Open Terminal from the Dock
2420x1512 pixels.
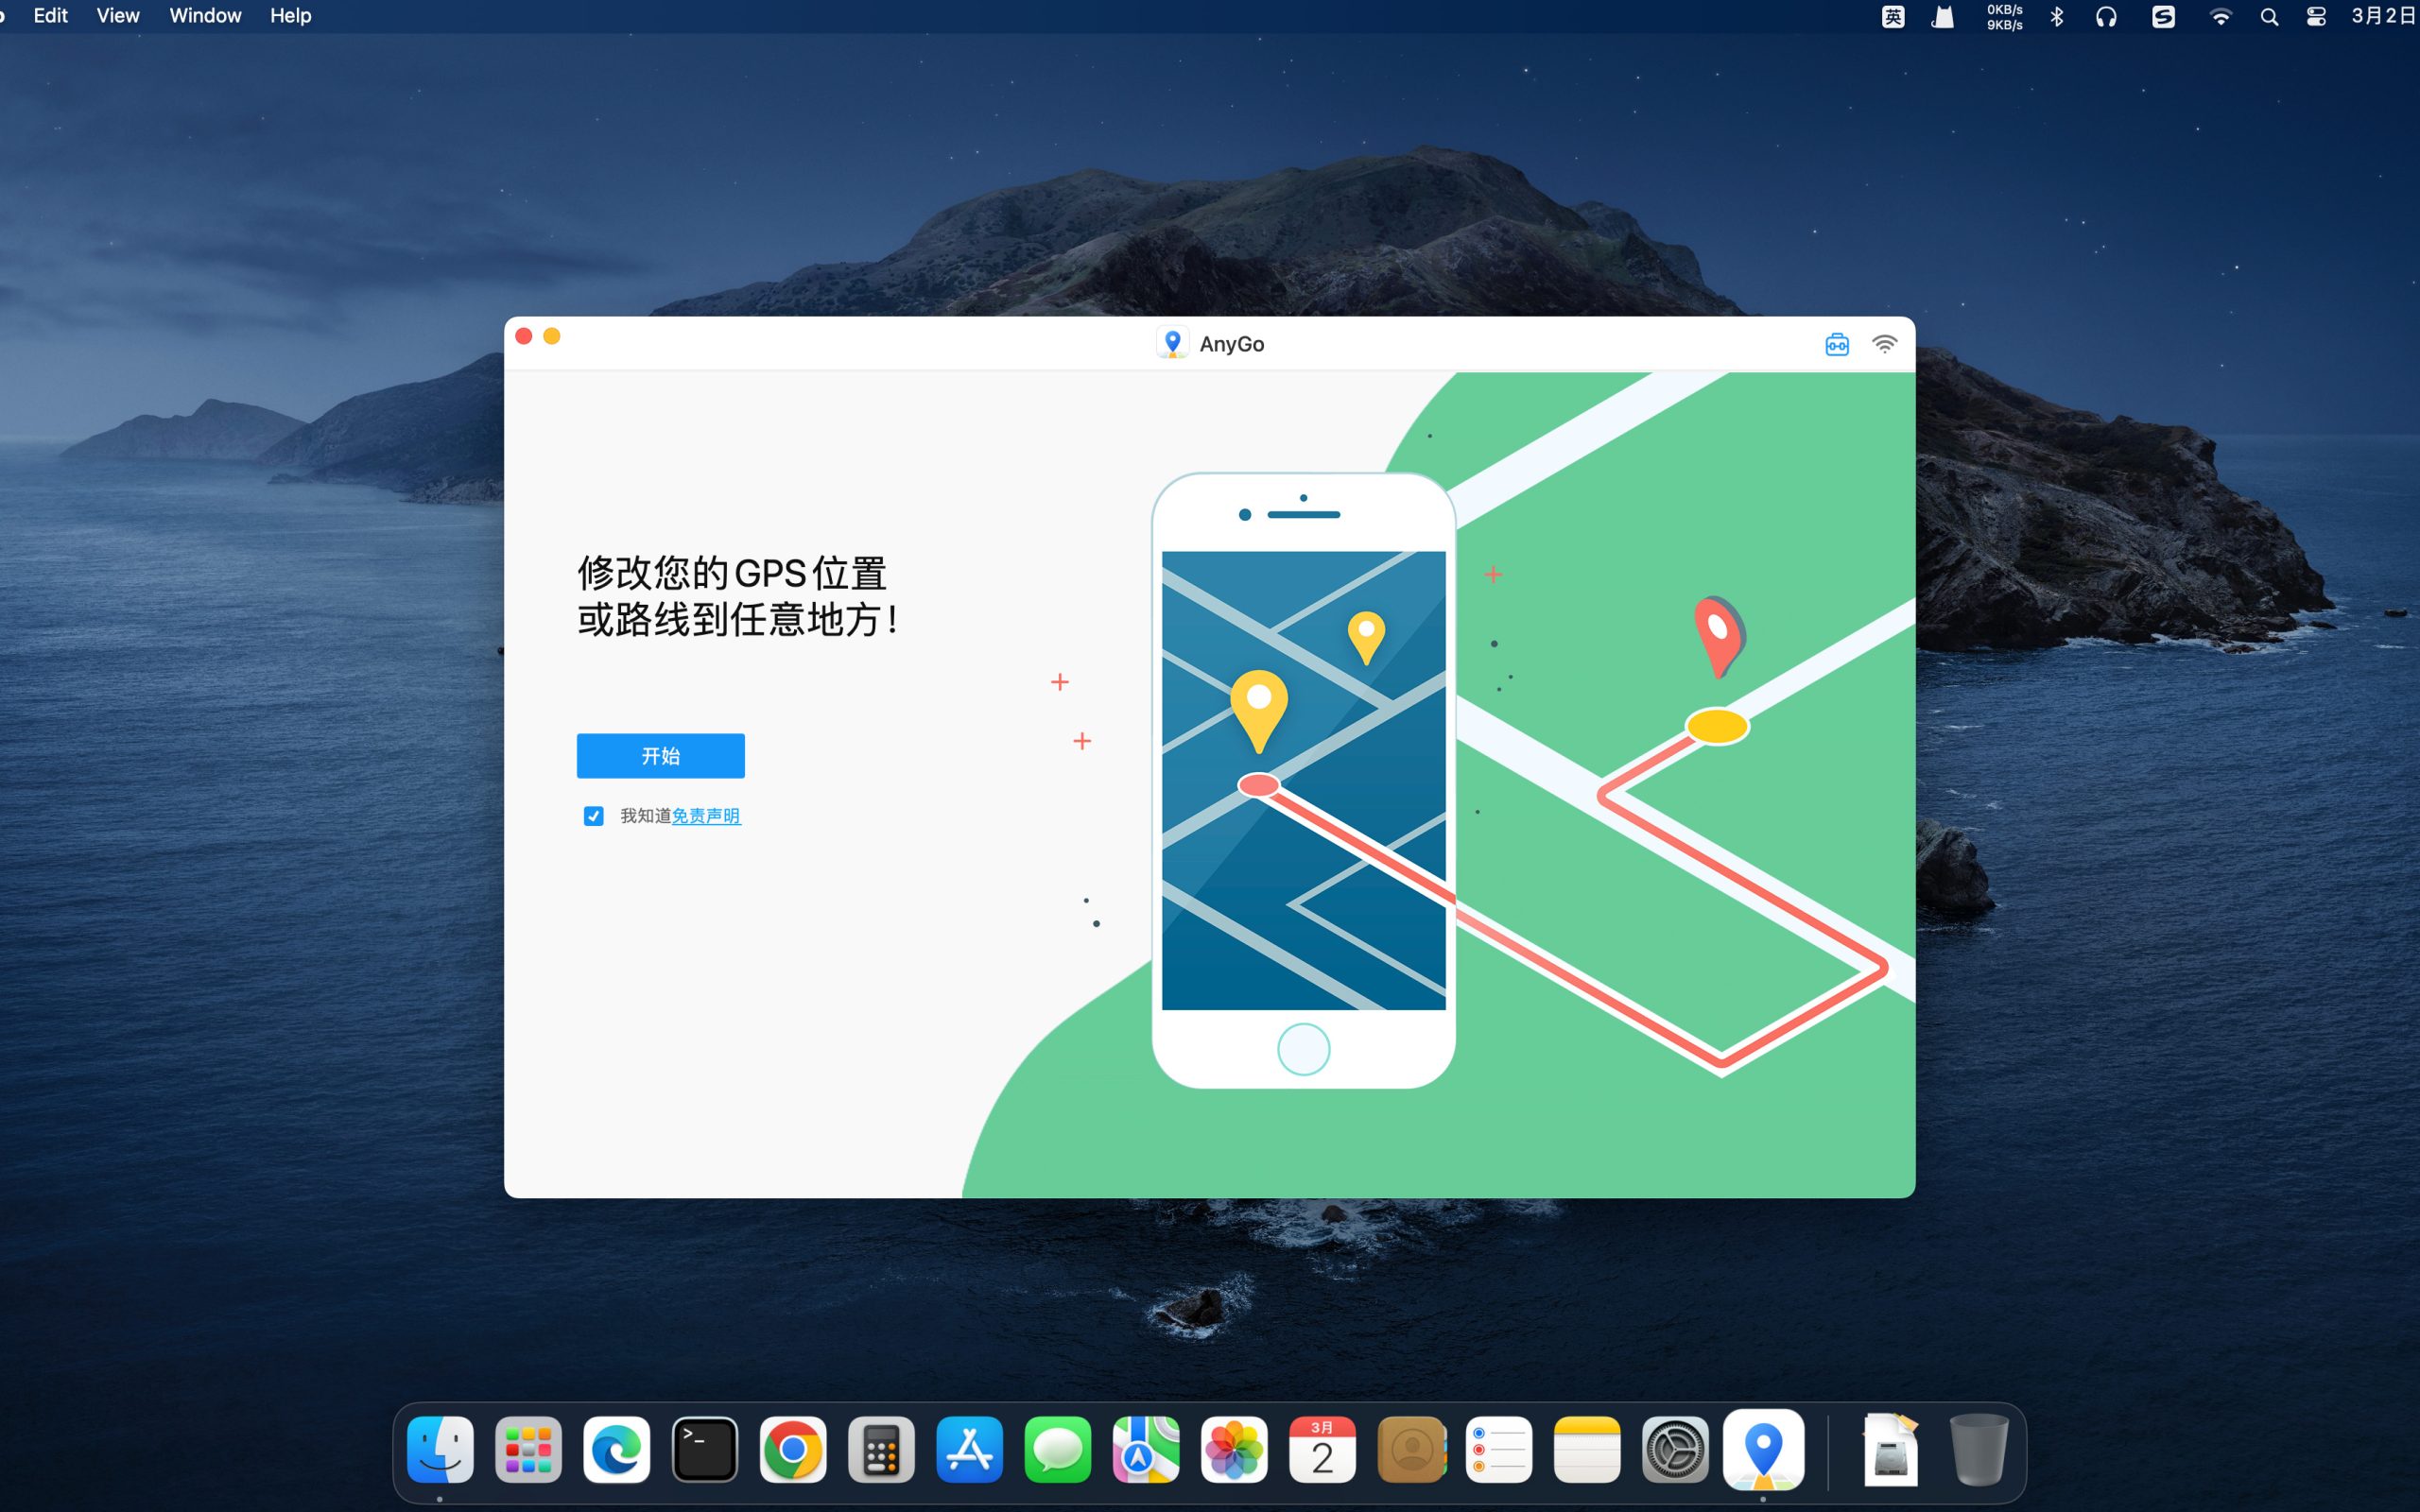(x=705, y=1448)
